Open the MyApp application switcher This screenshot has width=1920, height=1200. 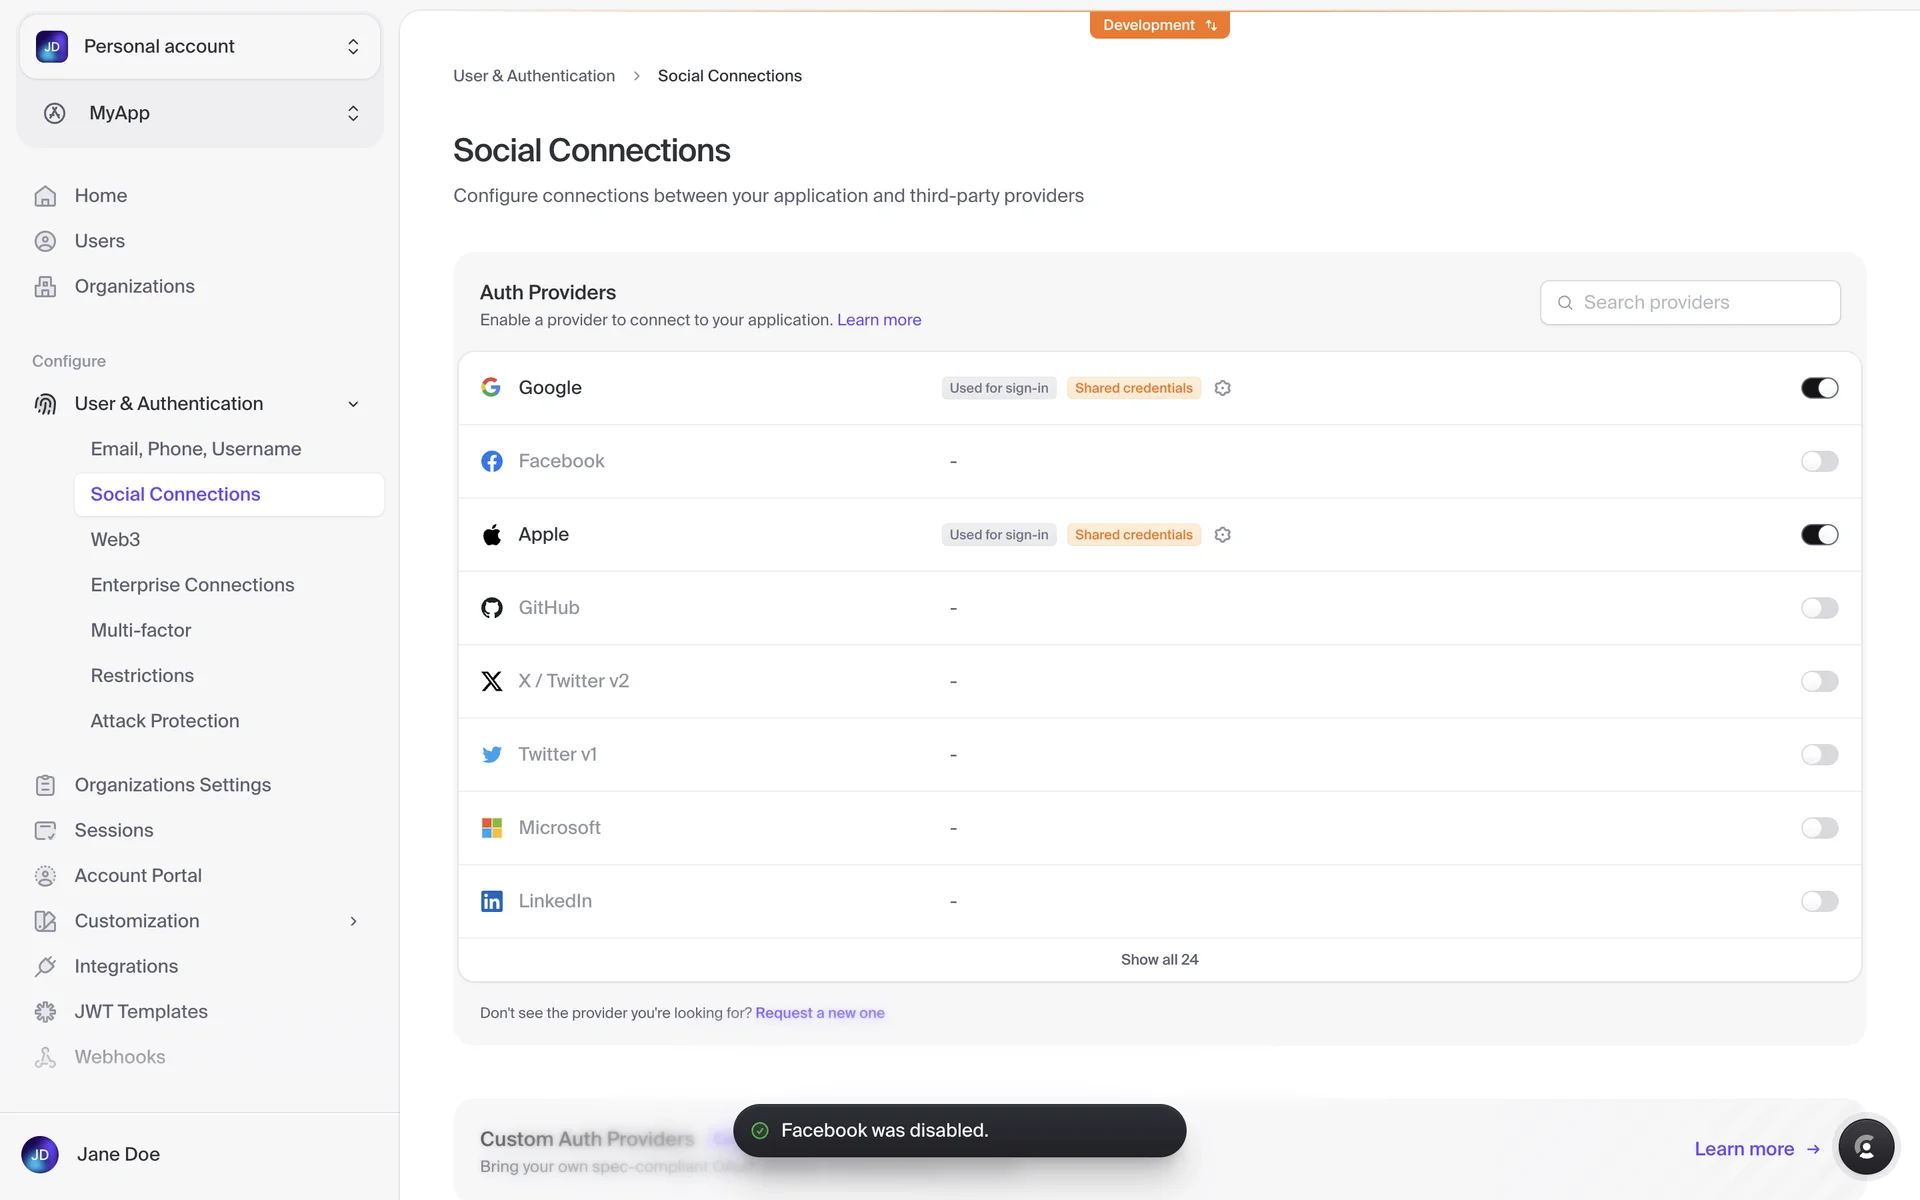coord(200,113)
